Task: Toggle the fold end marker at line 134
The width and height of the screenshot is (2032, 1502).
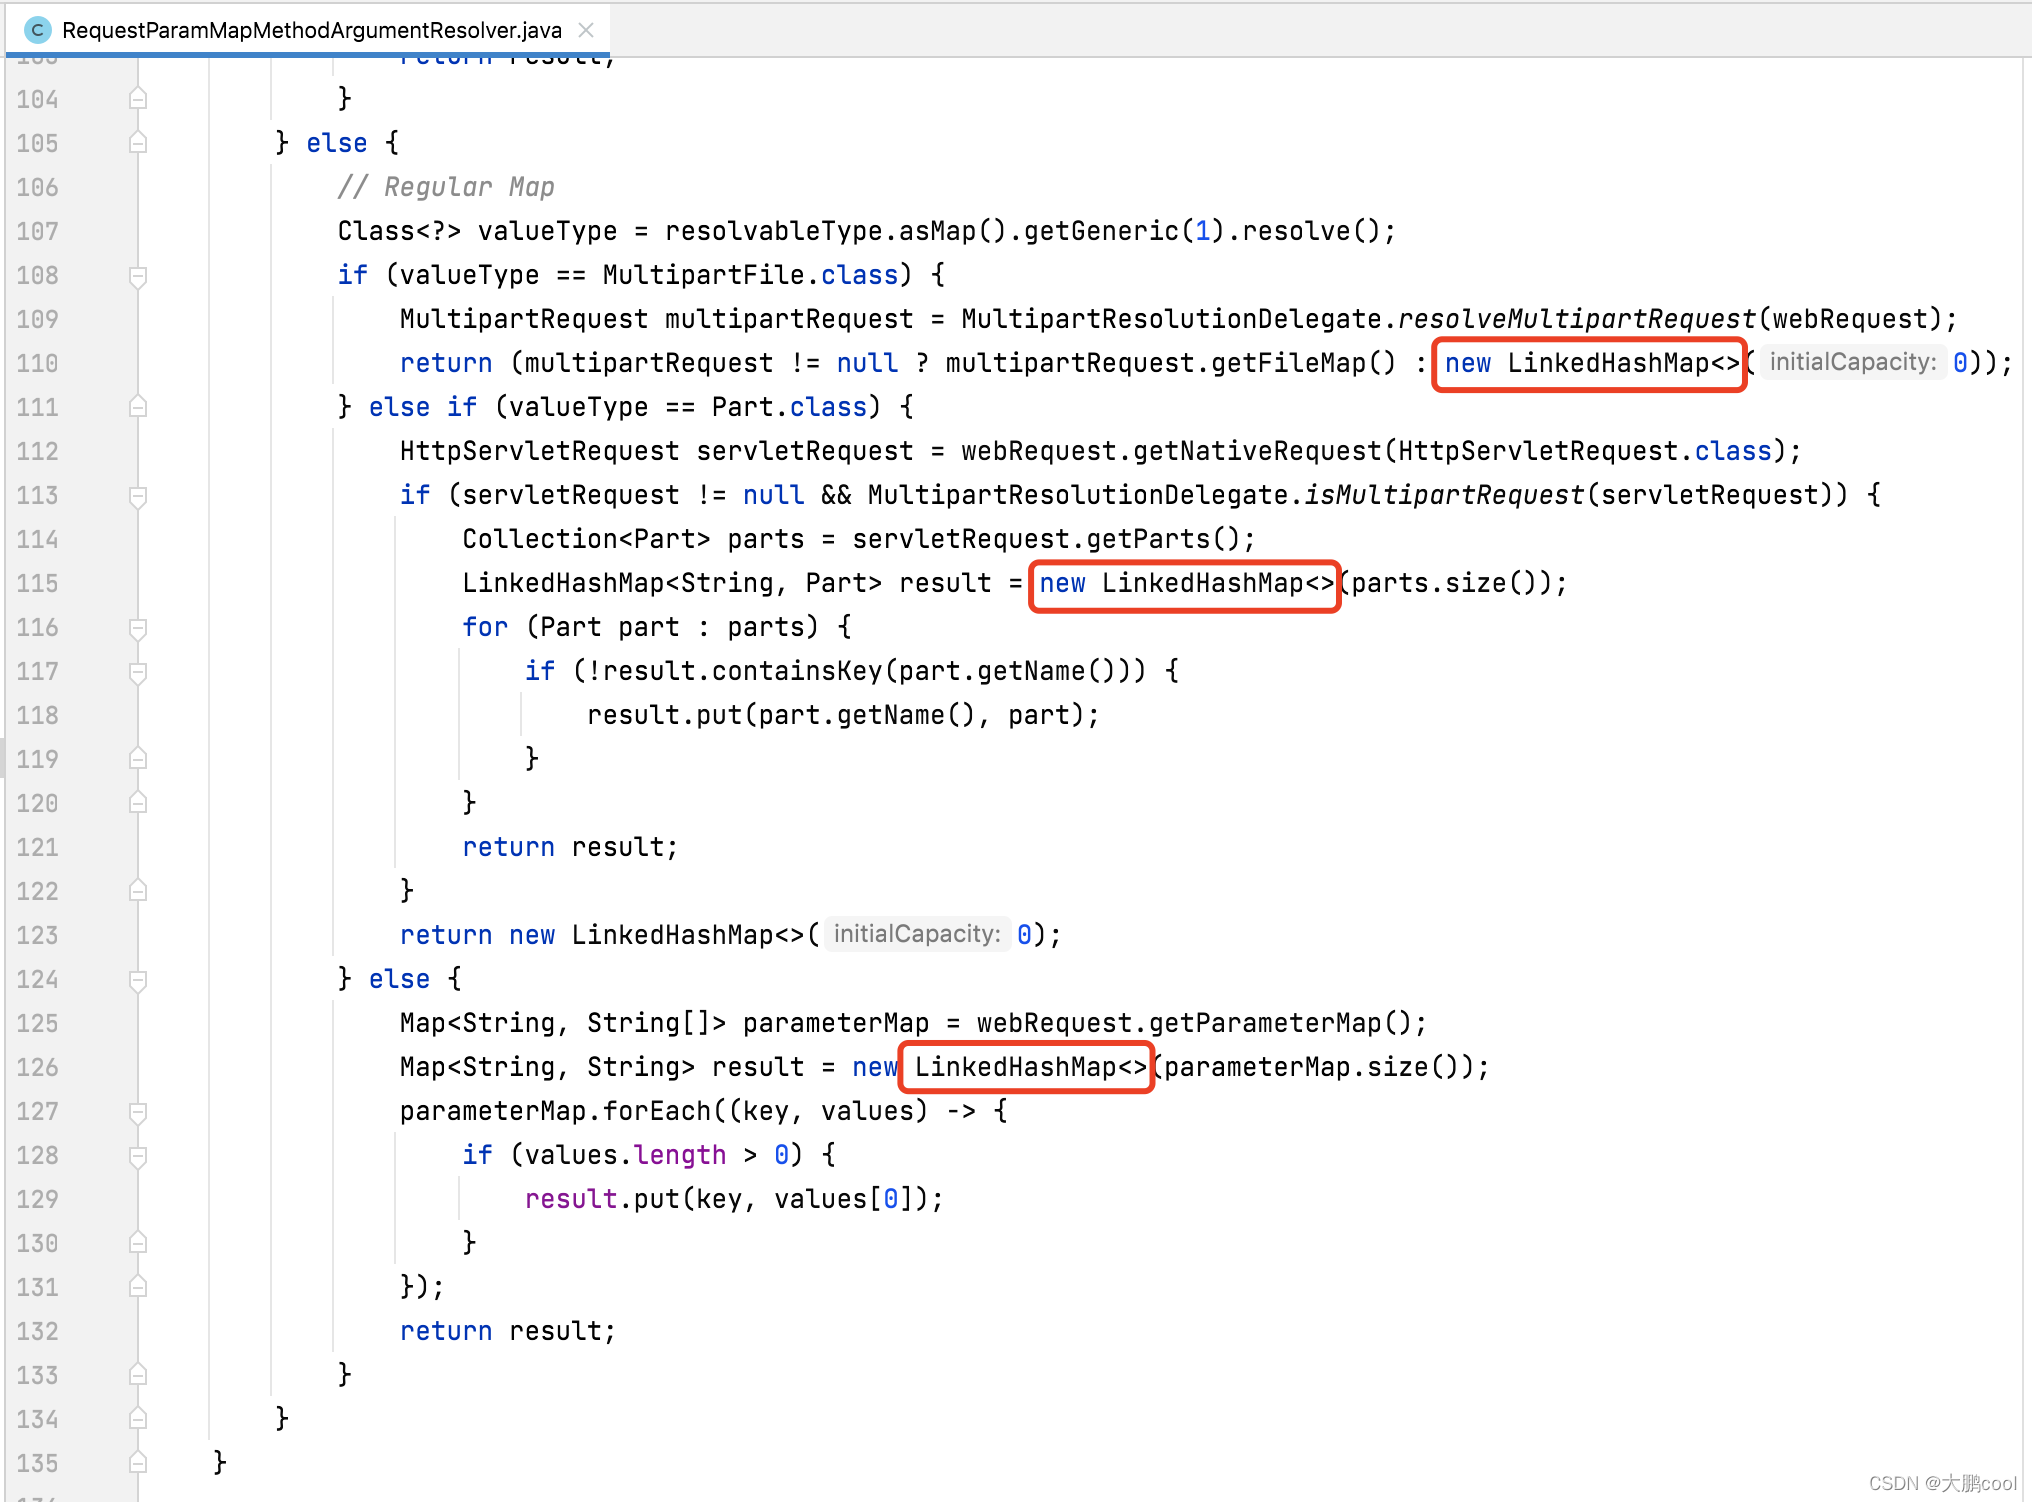Action: click(138, 1419)
